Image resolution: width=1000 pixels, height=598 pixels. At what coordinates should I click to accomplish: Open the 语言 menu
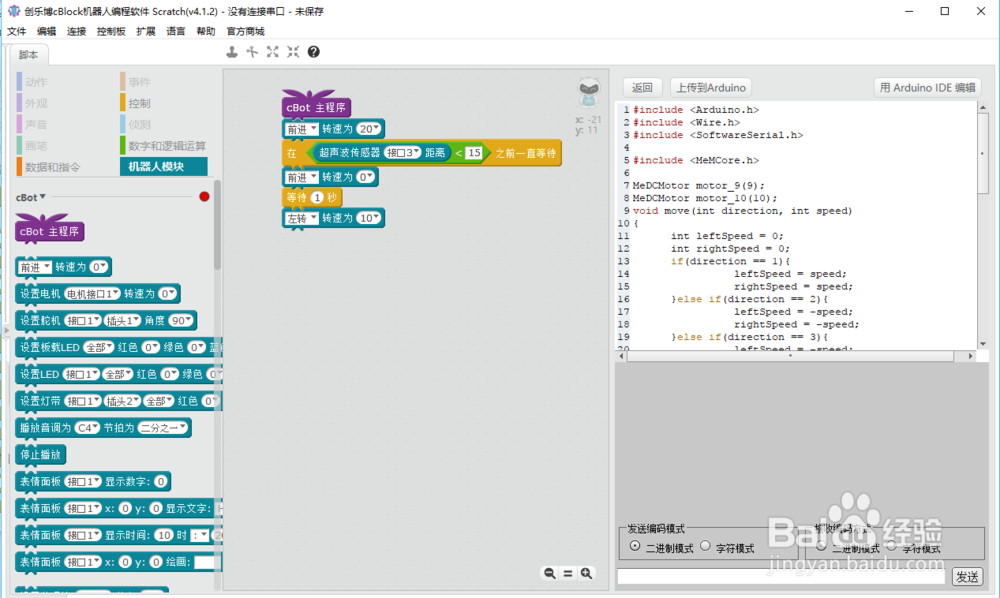pos(175,31)
